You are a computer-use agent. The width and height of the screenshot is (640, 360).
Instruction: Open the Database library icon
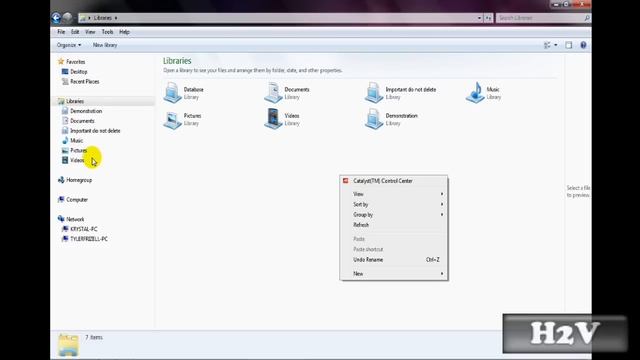[172, 92]
